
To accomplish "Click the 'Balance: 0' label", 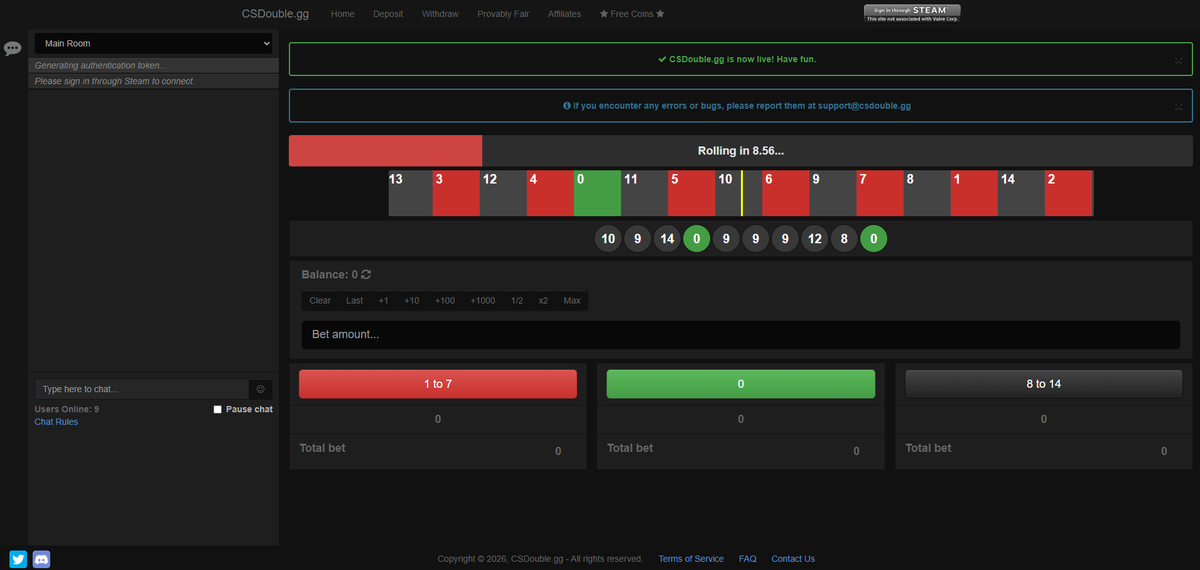I will (x=329, y=274).
